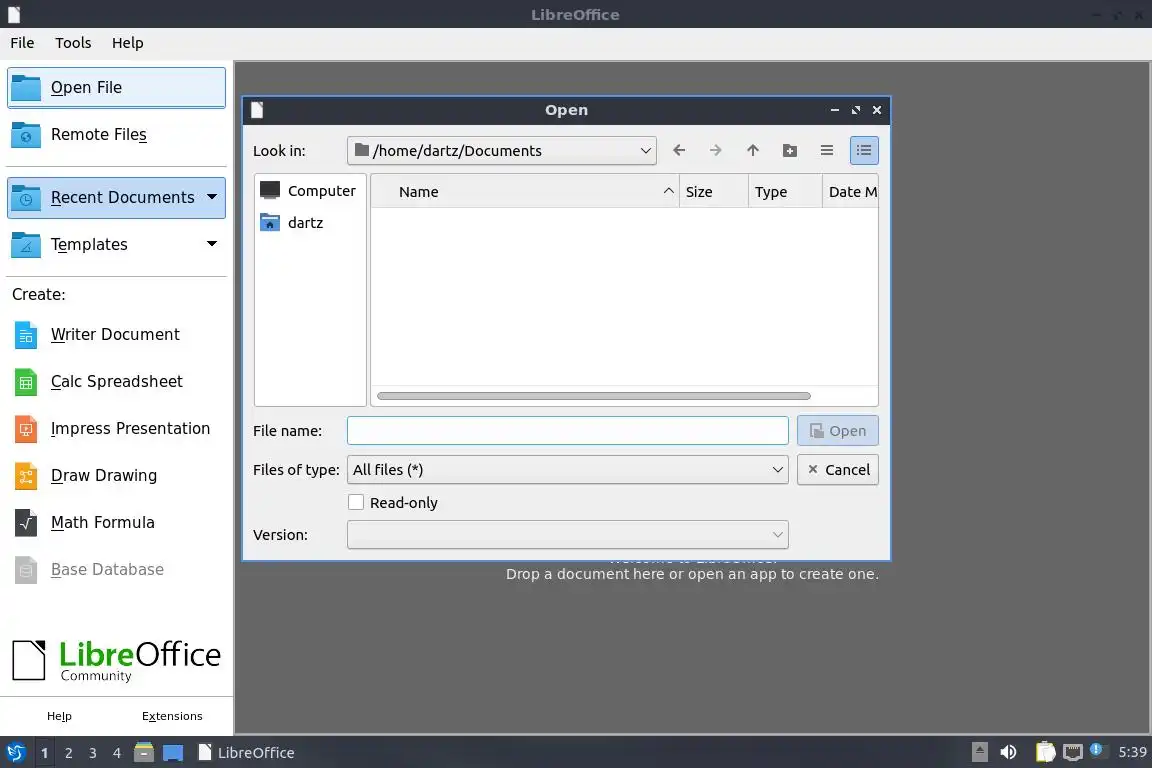1152x768 pixels.
Task: Switch to detail view mode
Action: pyautogui.click(x=864, y=151)
